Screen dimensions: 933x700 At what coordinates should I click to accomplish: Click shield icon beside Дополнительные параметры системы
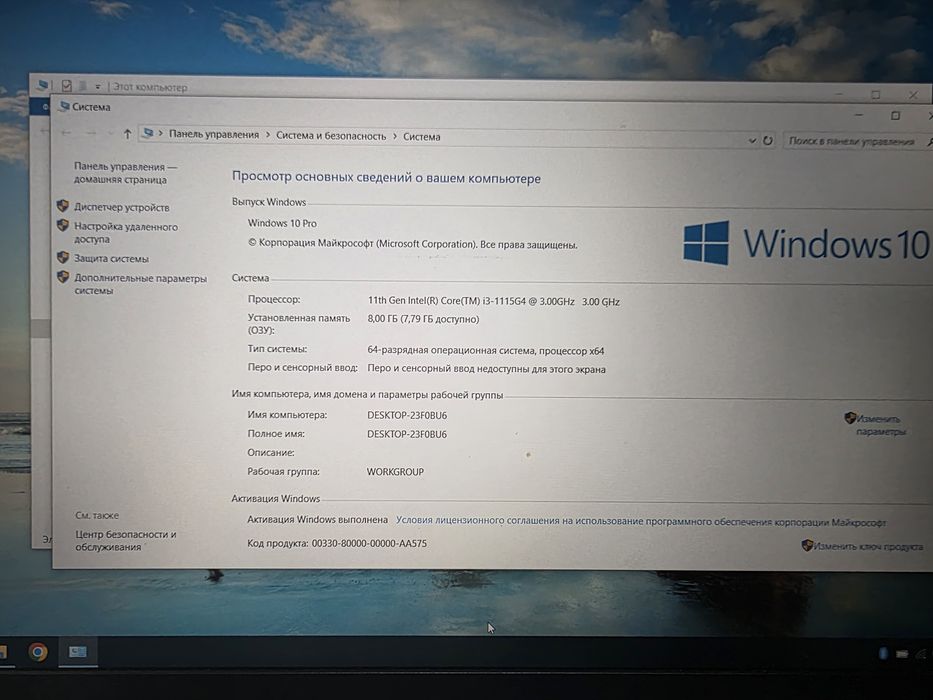click(62, 277)
